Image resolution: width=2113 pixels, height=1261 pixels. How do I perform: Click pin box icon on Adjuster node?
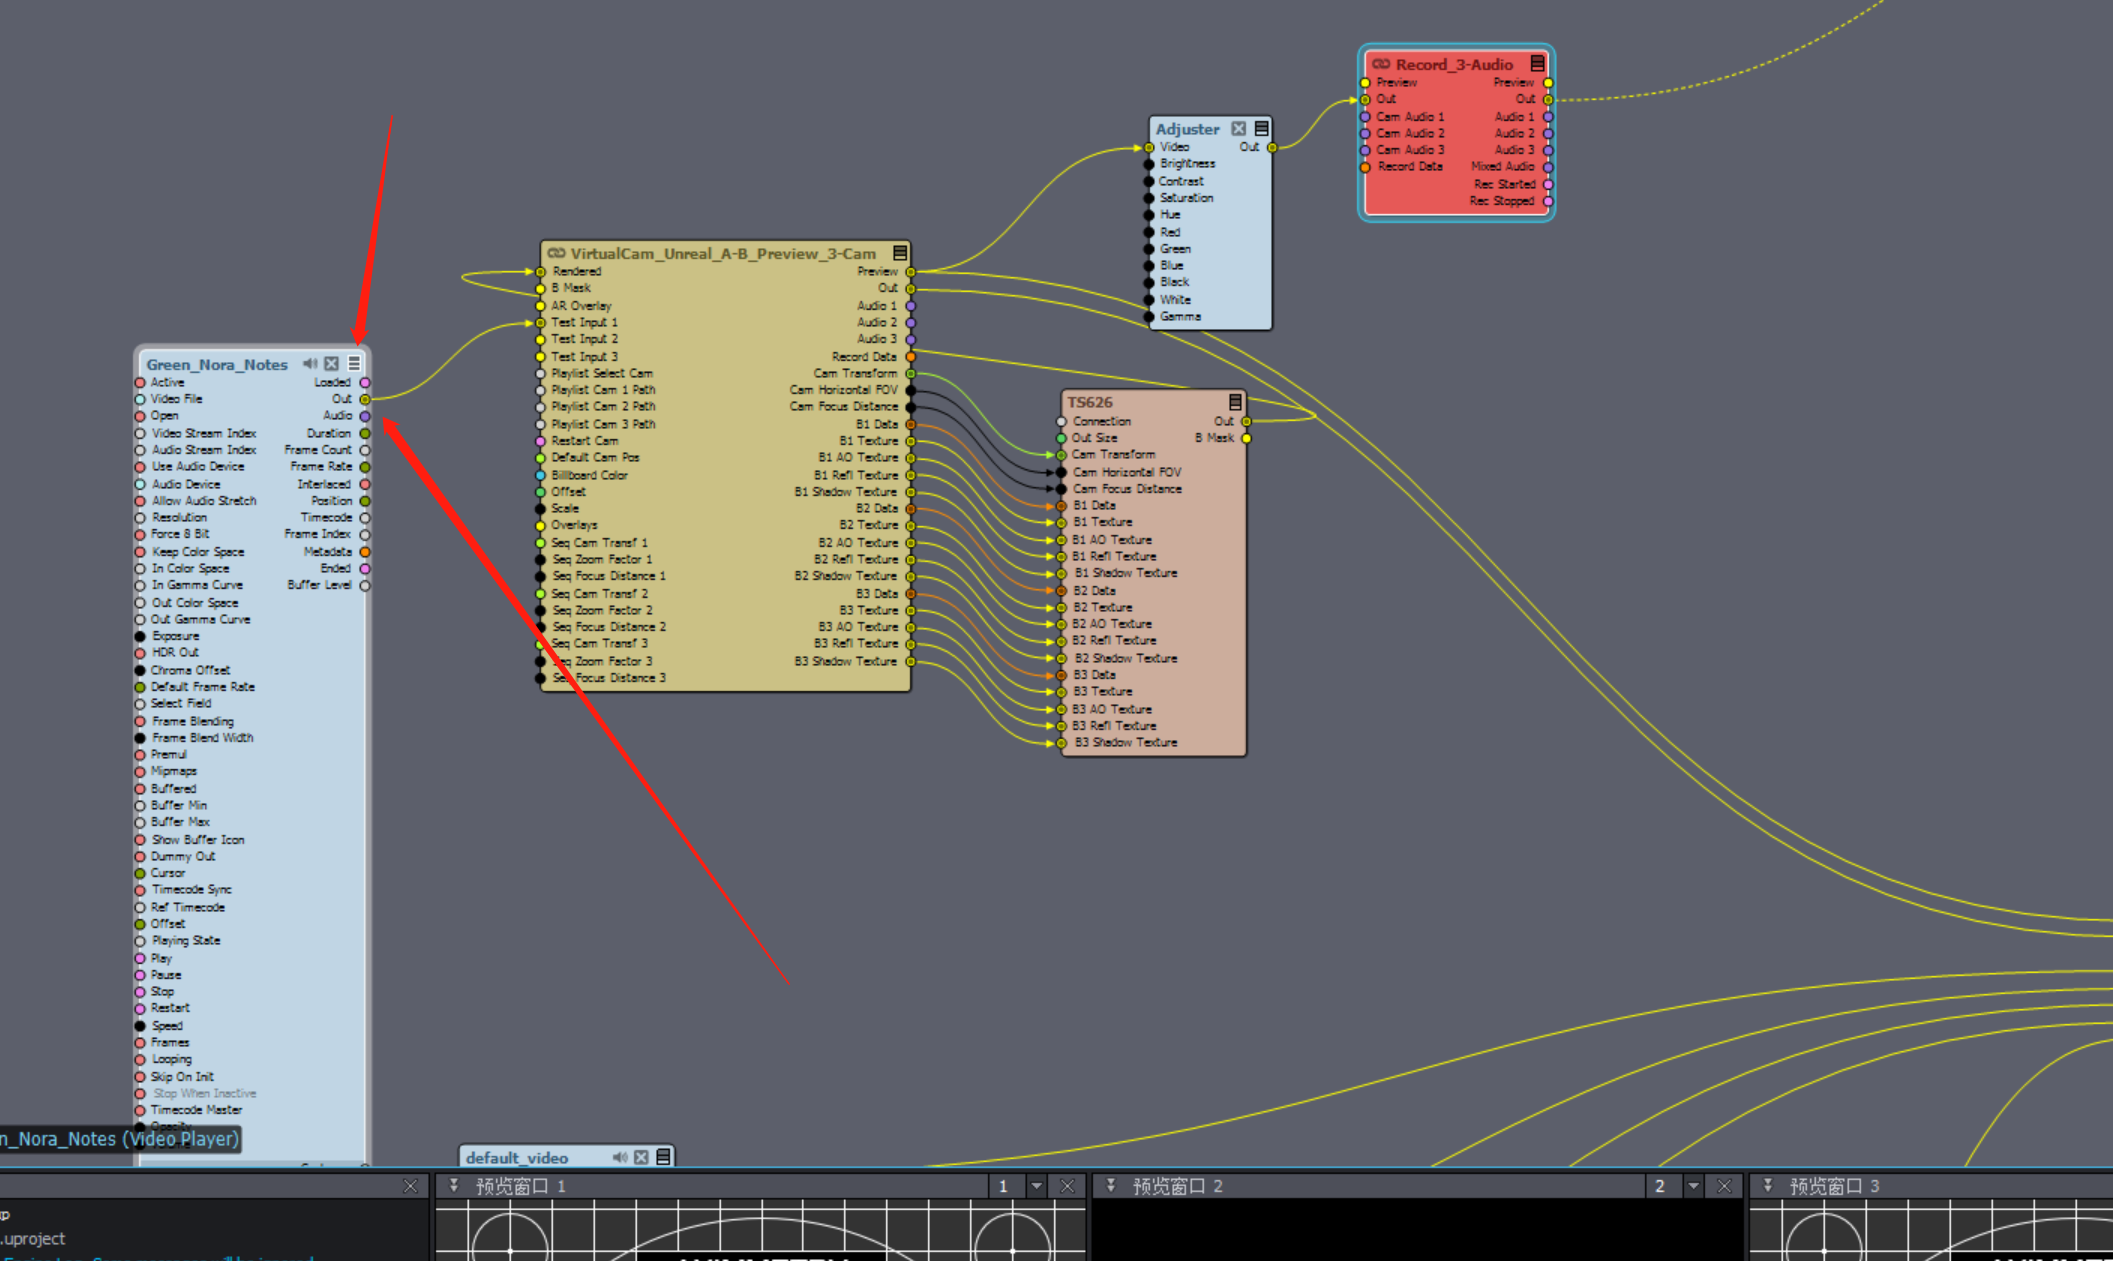click(1239, 129)
